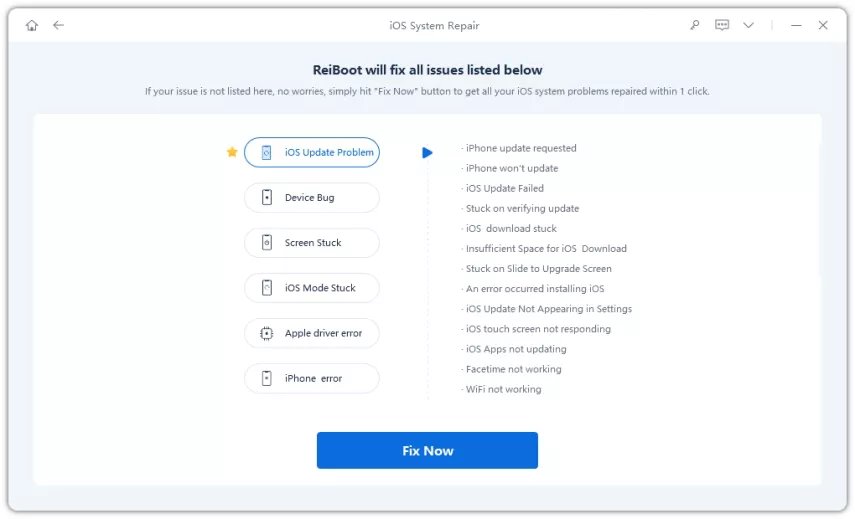
Task: Click the back arrow in title bar
Action: [x=58, y=25]
